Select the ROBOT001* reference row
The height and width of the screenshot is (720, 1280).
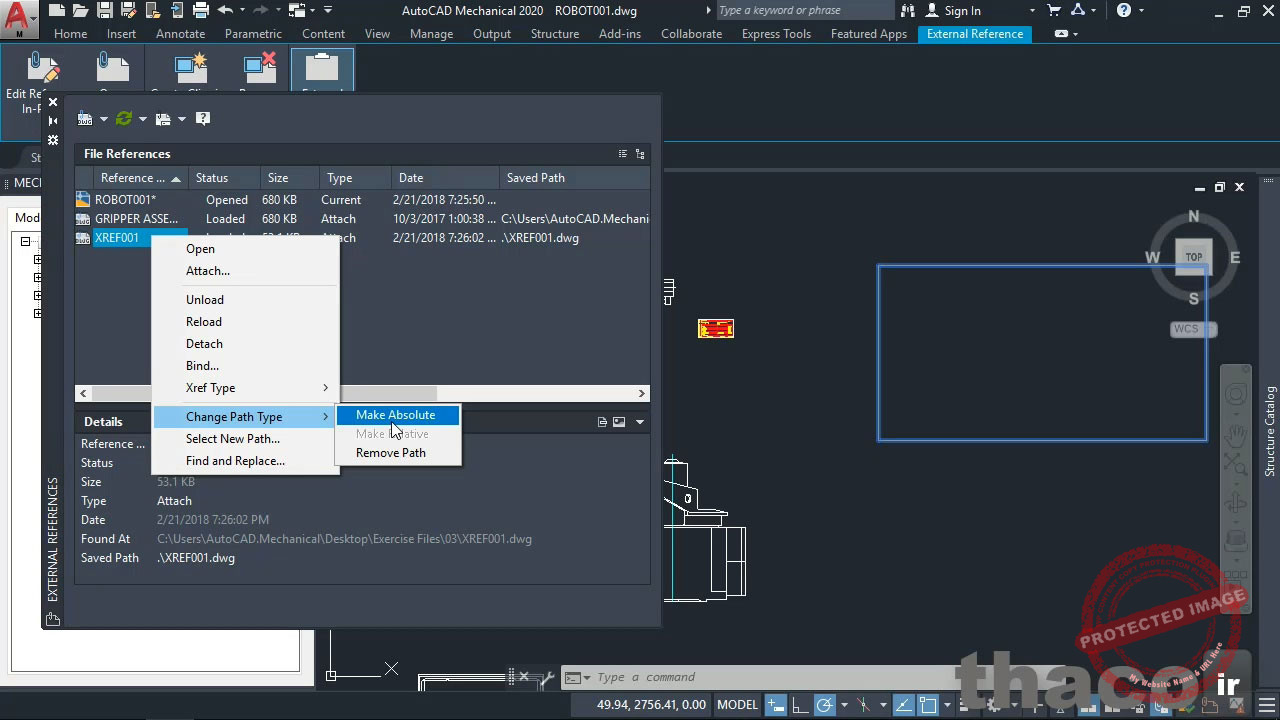click(x=362, y=200)
